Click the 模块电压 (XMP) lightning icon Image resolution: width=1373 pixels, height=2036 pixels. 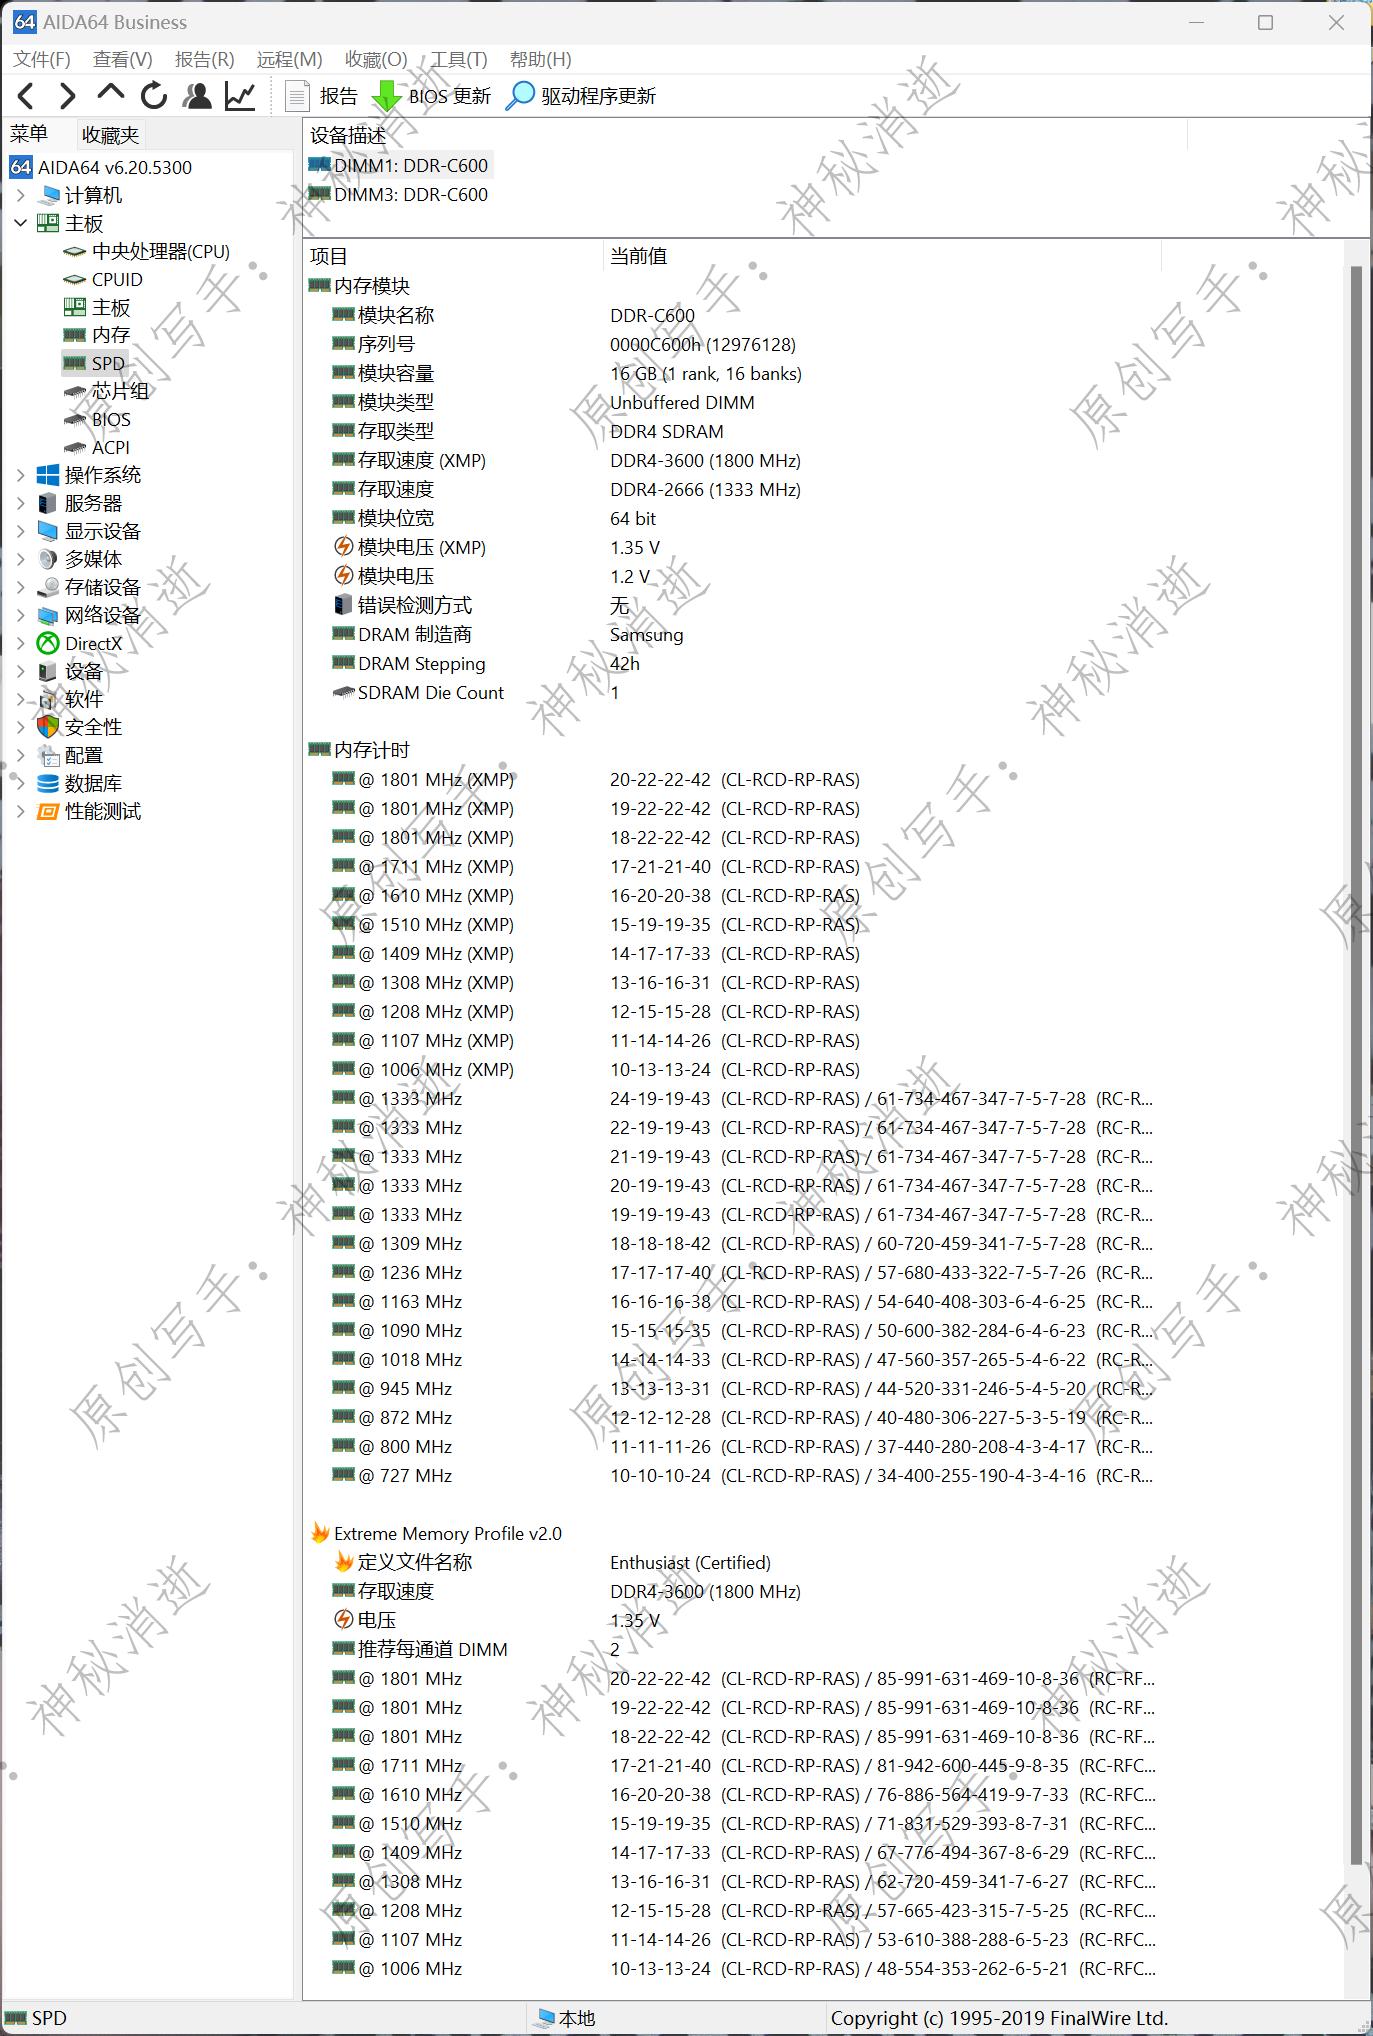pos(343,547)
